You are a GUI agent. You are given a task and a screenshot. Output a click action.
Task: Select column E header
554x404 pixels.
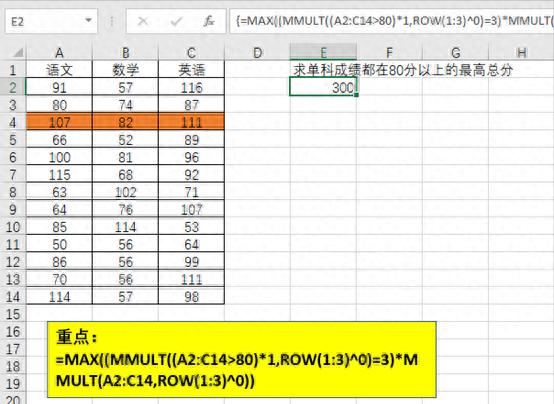coord(323,52)
